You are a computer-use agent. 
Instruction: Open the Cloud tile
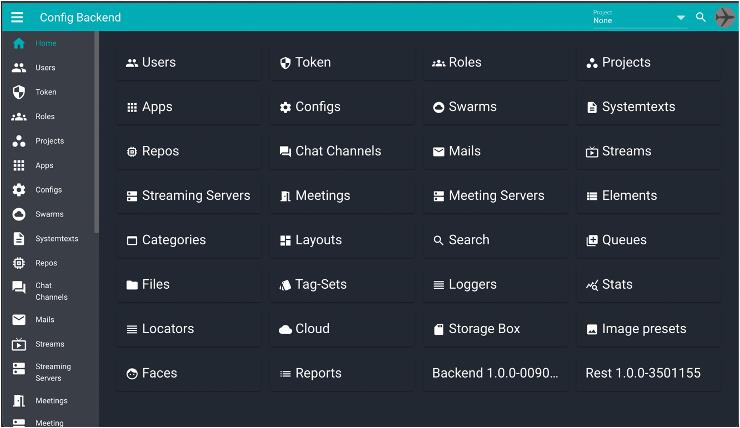[x=342, y=328]
